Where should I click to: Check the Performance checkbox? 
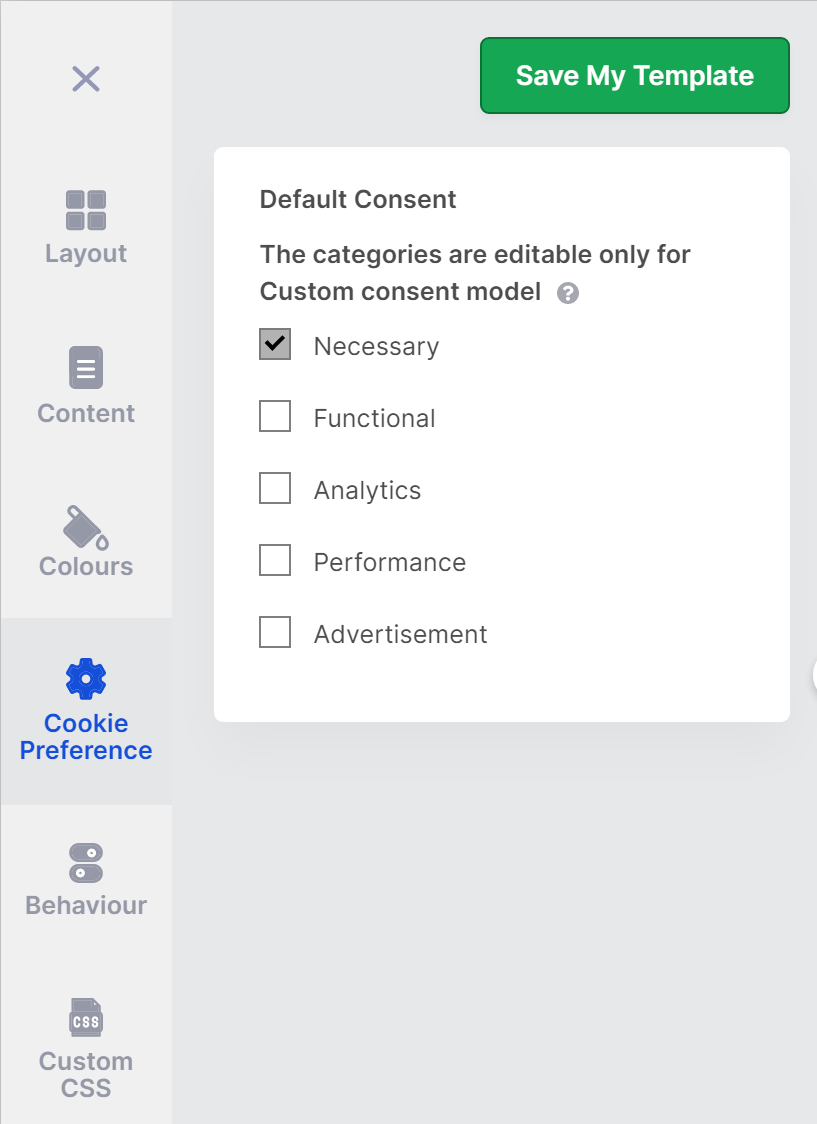pos(275,560)
